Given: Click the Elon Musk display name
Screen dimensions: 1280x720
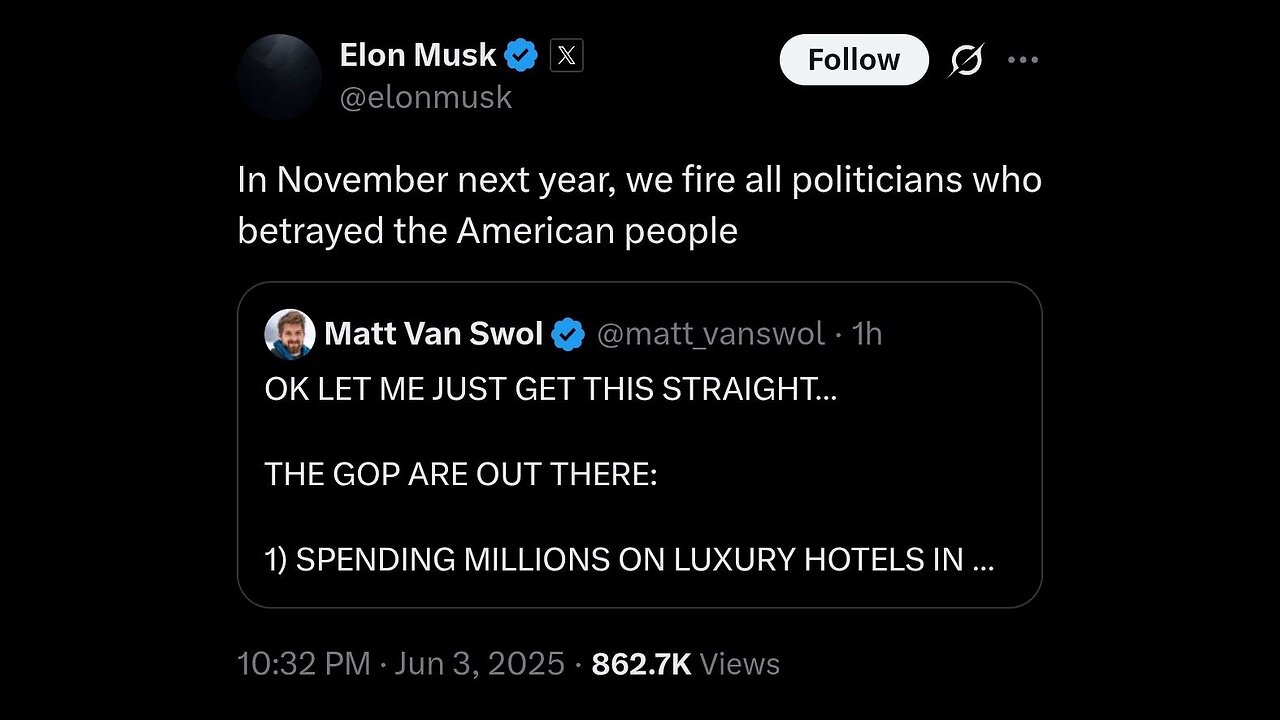Looking at the screenshot, I should pyautogui.click(x=418, y=56).
